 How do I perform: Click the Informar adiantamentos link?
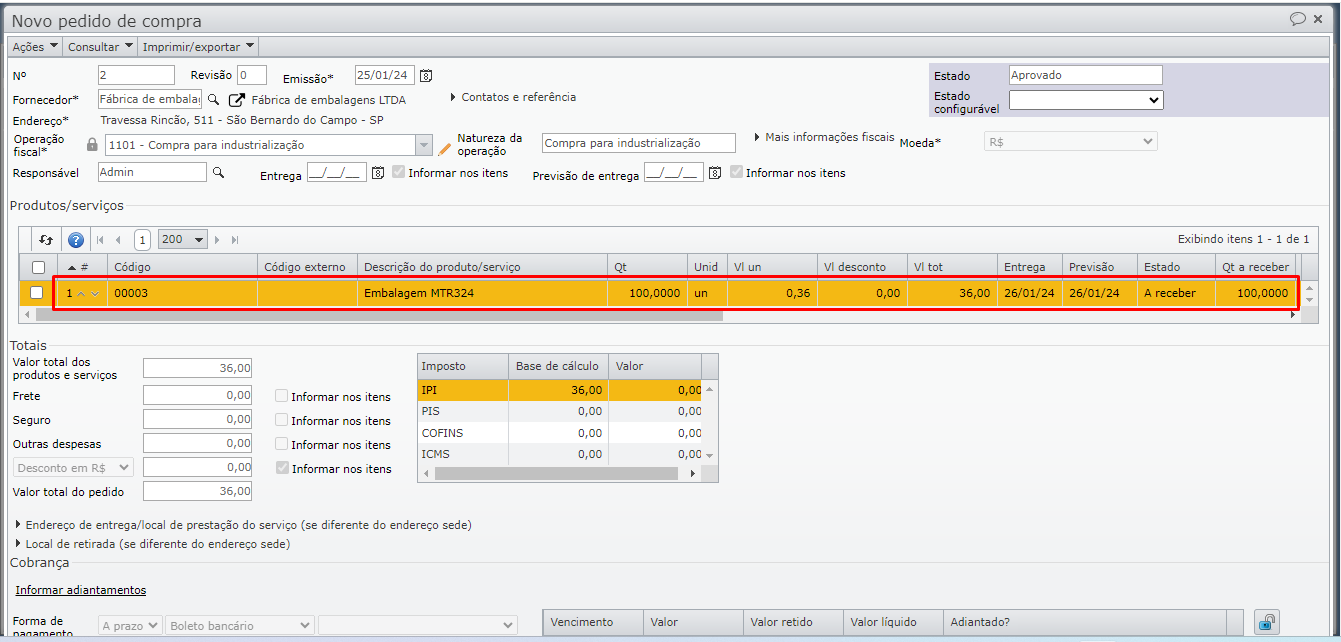point(81,590)
